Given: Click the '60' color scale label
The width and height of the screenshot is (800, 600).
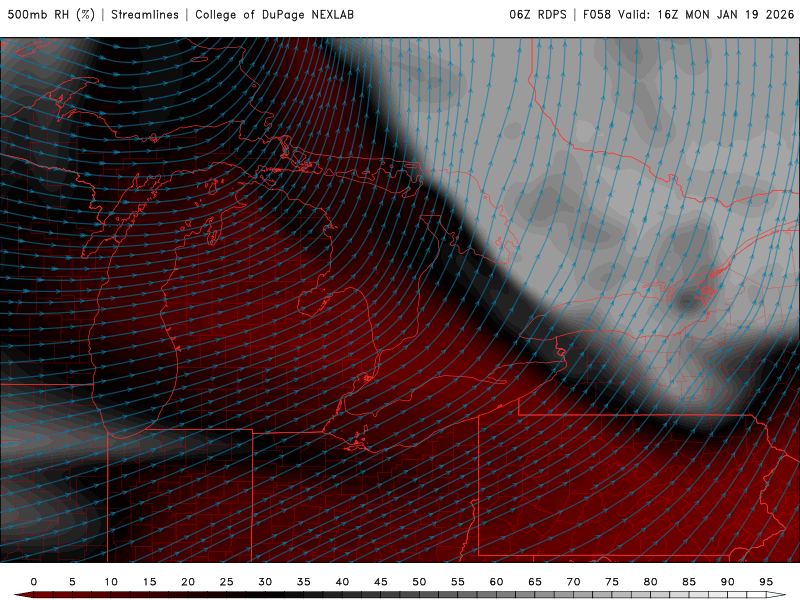Looking at the screenshot, I should 496,582.
